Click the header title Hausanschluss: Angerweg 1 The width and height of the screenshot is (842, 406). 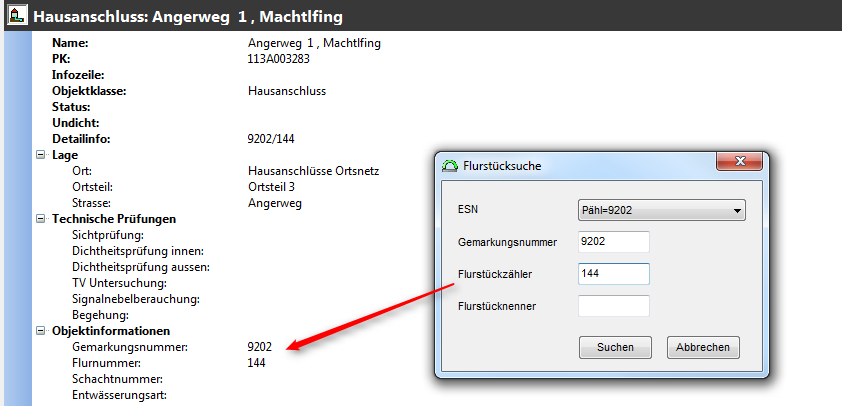pyautogui.click(x=188, y=16)
